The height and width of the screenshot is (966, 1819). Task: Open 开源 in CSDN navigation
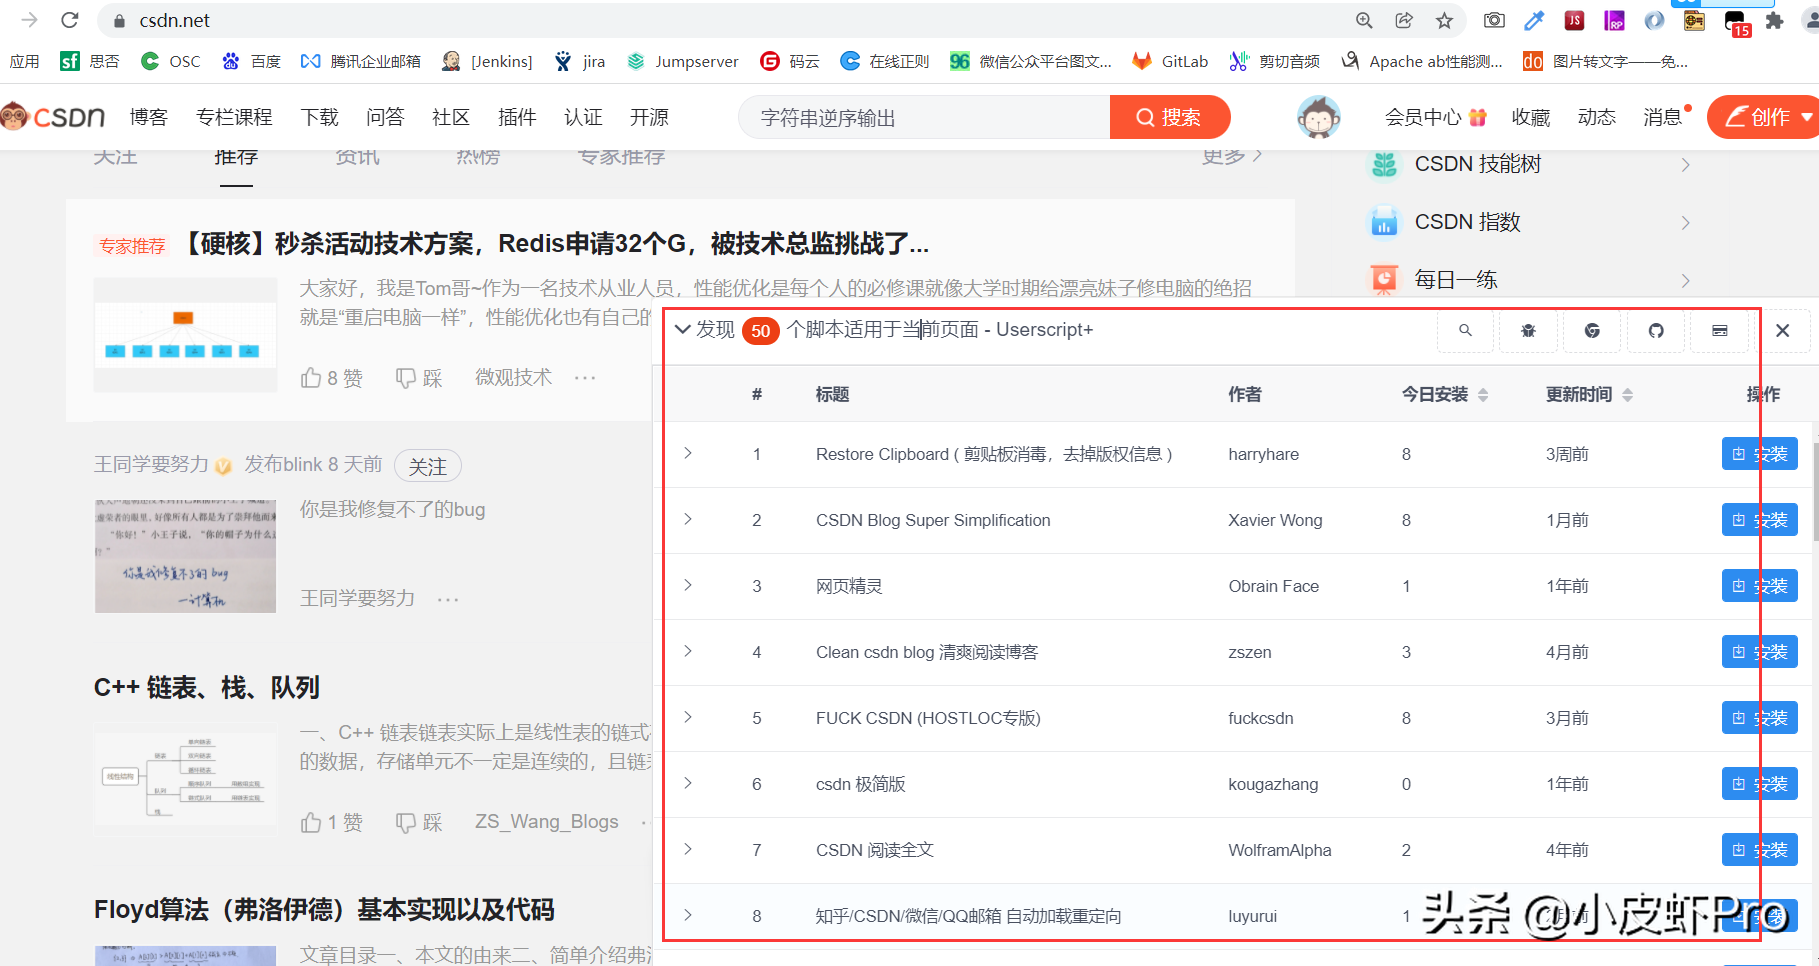649,117
